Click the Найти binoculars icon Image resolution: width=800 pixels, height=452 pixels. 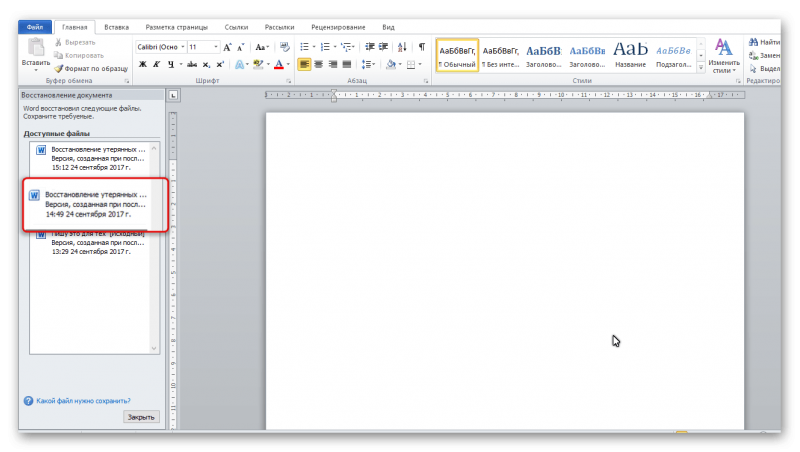(754, 42)
